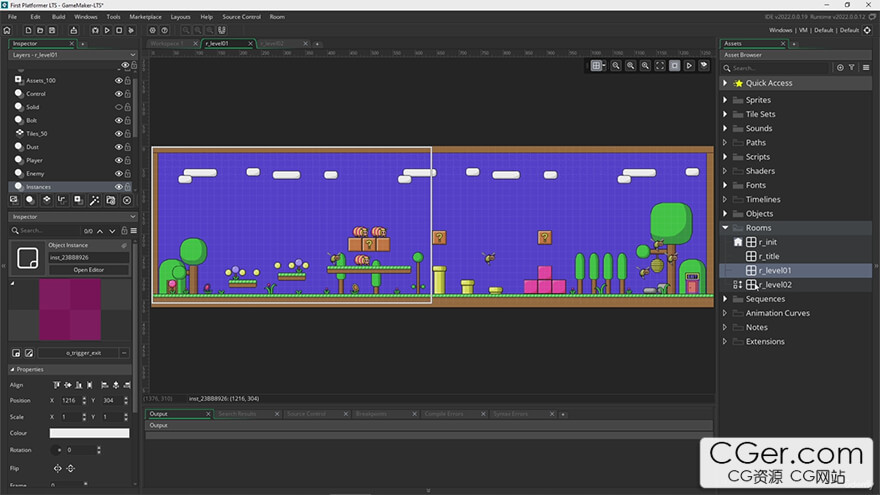
Task: Open the Colour swatch for instance
Action: point(89,433)
